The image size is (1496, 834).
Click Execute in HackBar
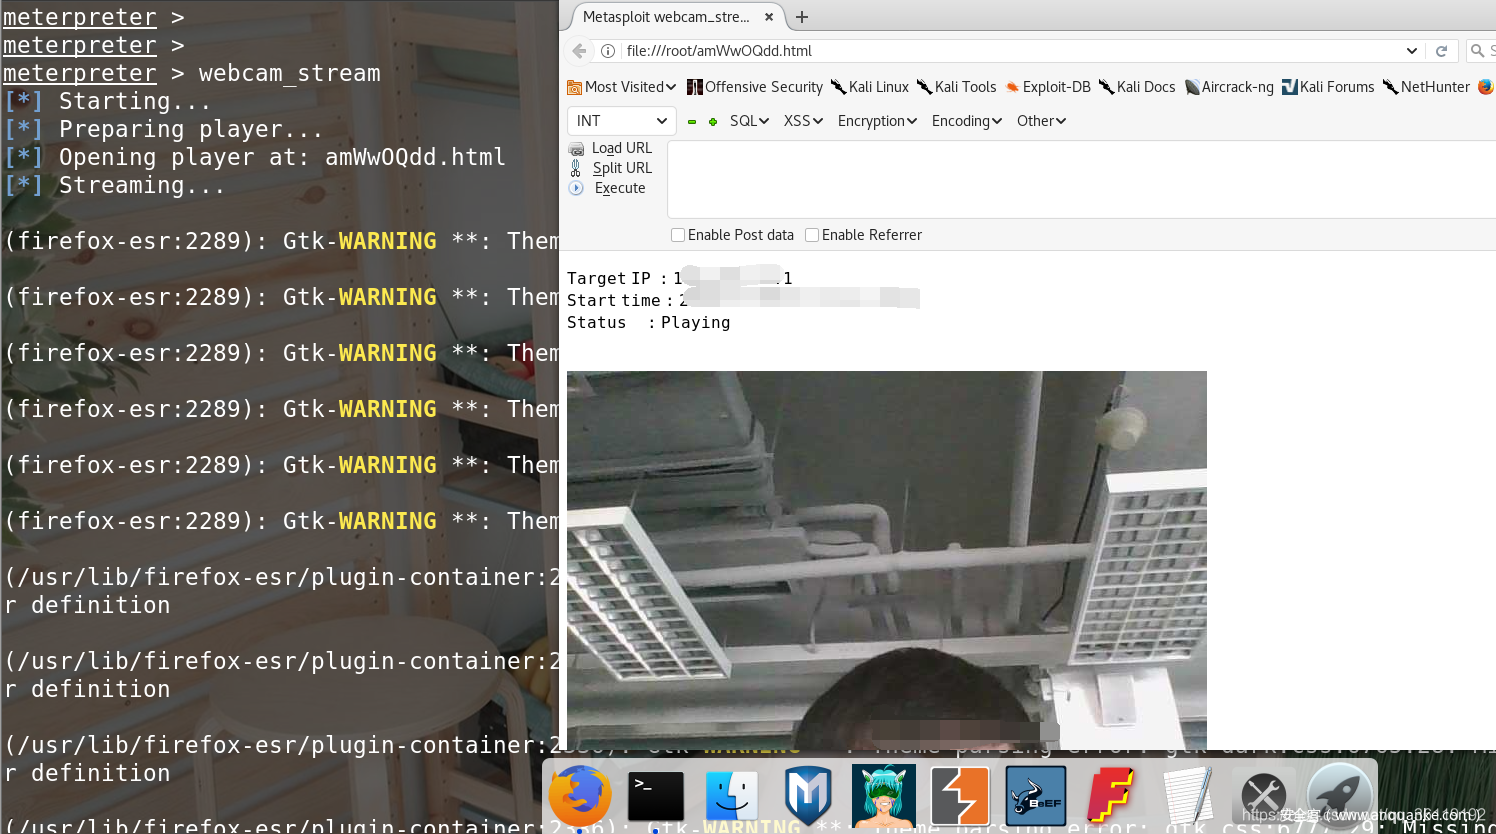607,188
